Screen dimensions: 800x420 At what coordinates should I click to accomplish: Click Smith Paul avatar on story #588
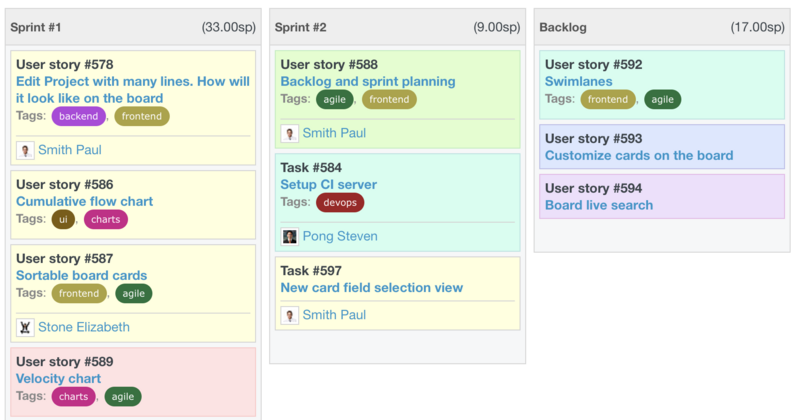290,133
